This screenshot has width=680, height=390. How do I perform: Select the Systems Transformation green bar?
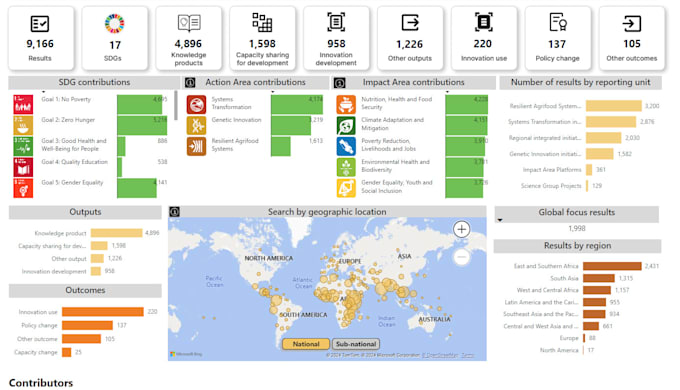tap(297, 105)
